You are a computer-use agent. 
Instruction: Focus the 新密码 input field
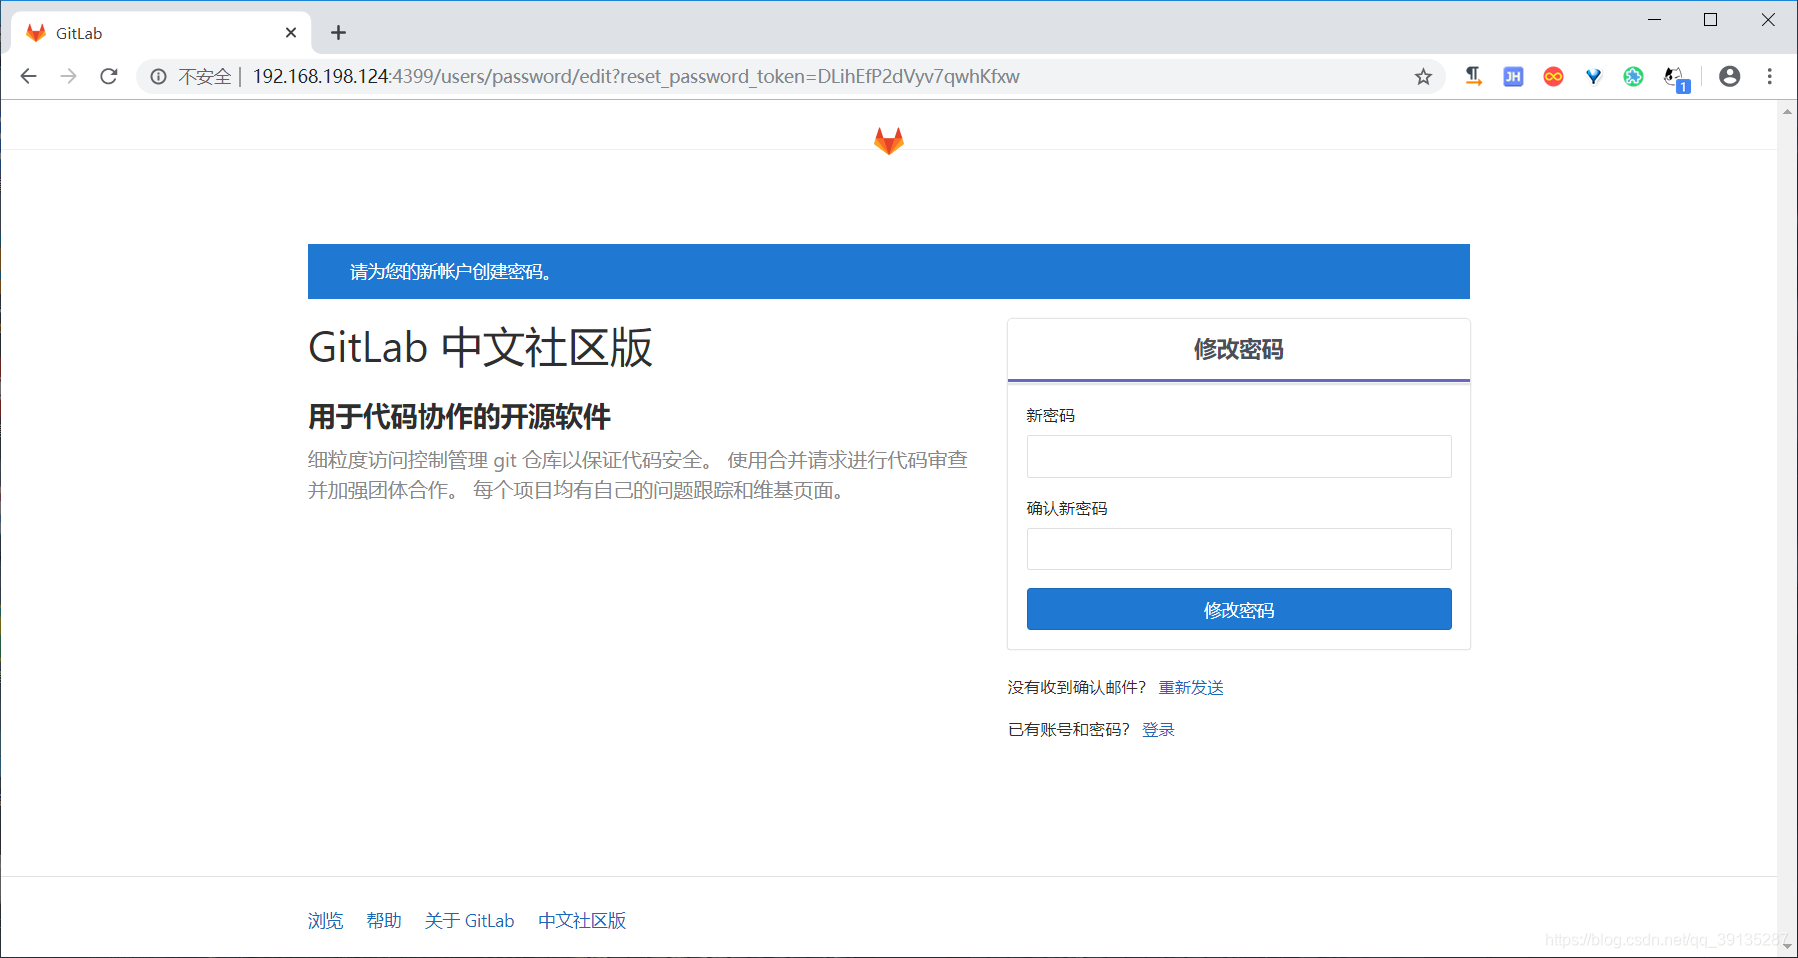tap(1238, 456)
